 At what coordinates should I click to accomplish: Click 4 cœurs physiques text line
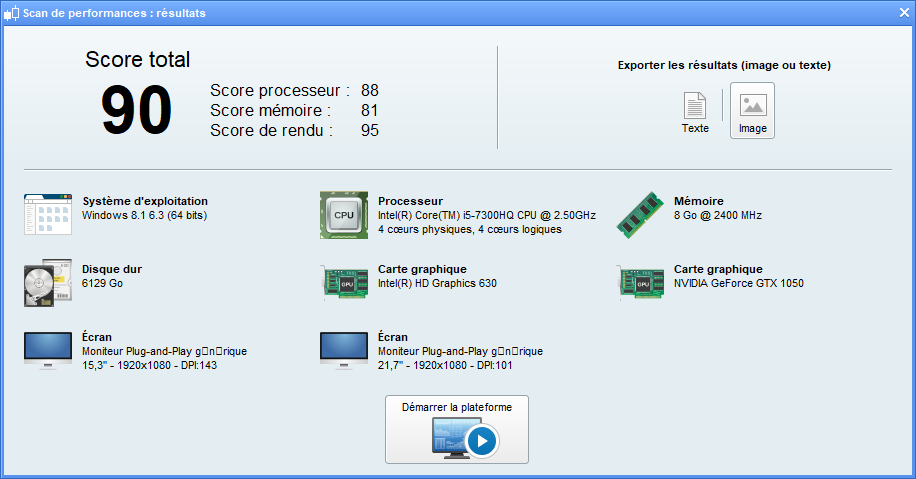coord(470,230)
